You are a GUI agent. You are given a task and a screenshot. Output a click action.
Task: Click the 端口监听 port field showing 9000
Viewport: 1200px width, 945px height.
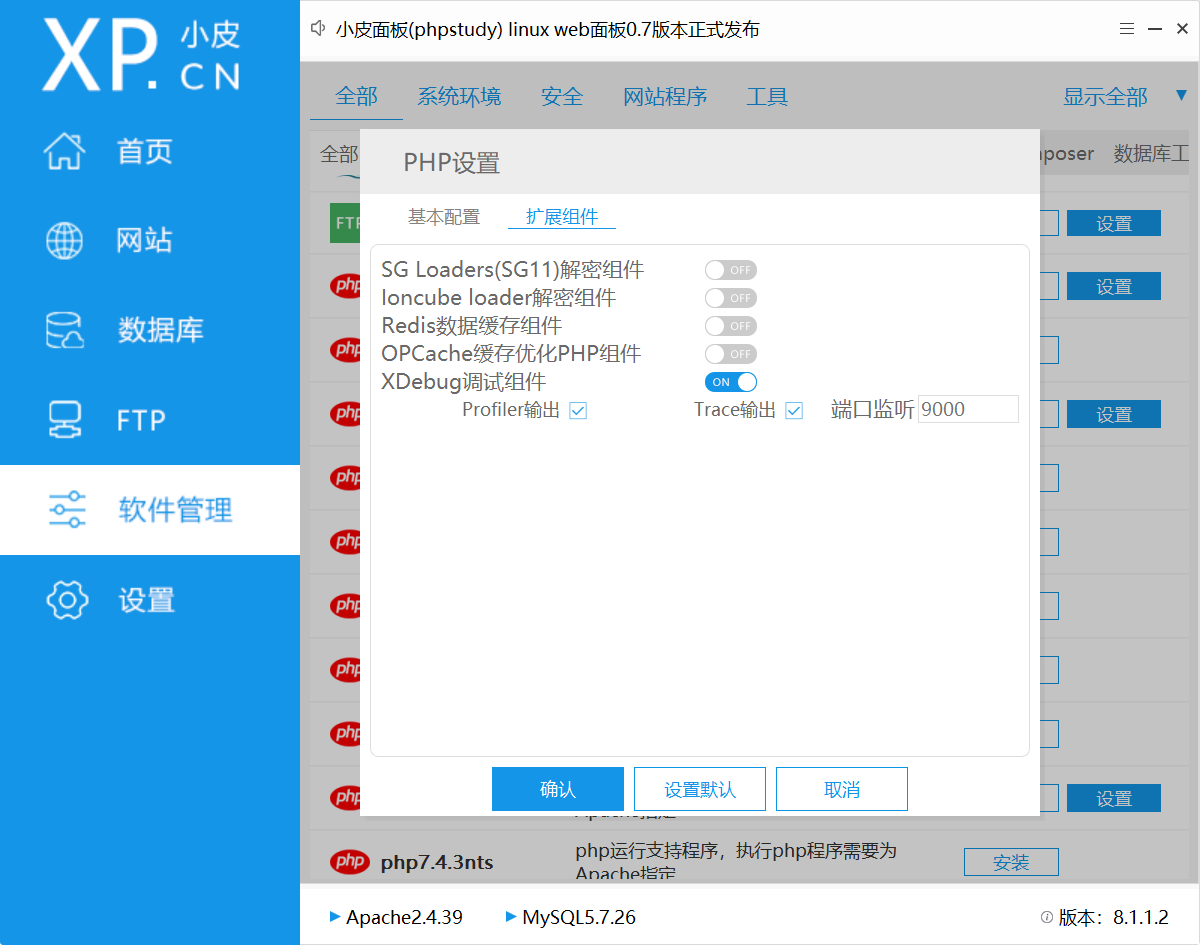pos(968,409)
